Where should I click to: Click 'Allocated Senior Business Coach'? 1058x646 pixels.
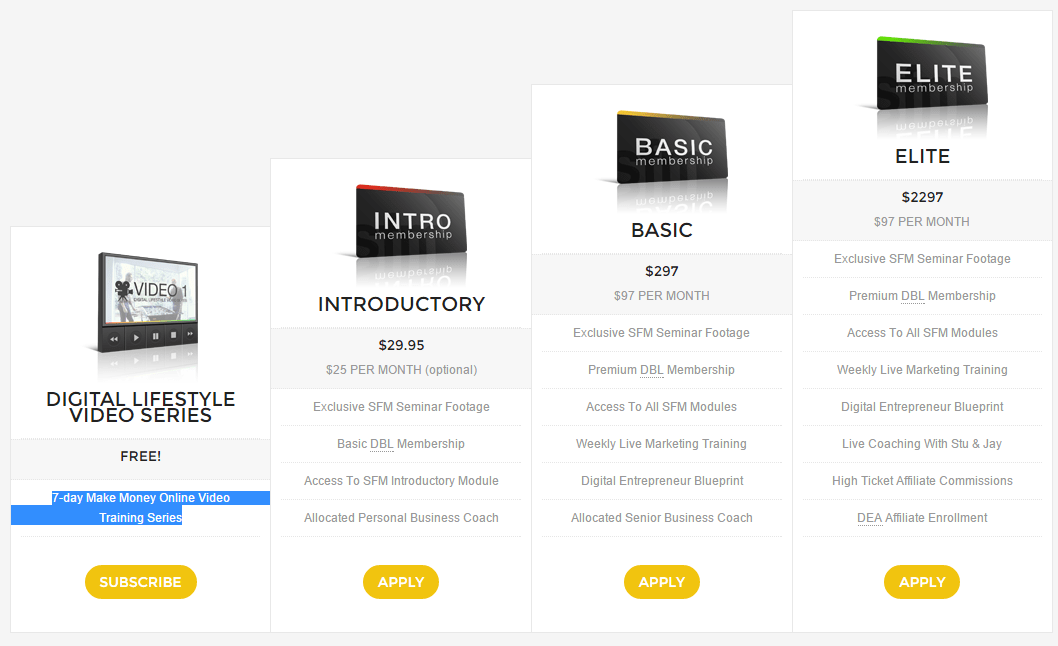pyautogui.click(x=662, y=518)
